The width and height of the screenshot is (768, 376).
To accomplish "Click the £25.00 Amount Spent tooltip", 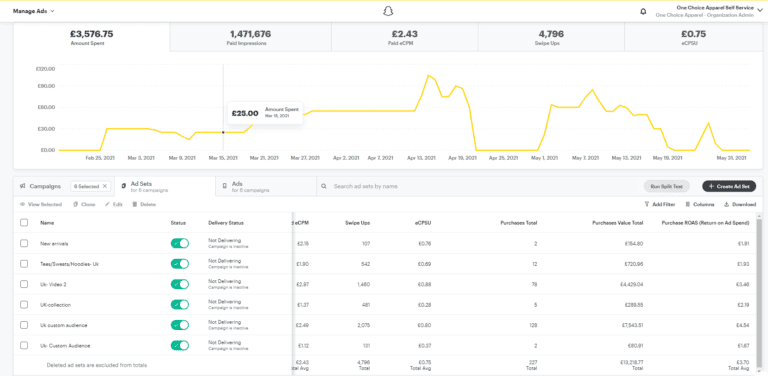I will [265, 113].
